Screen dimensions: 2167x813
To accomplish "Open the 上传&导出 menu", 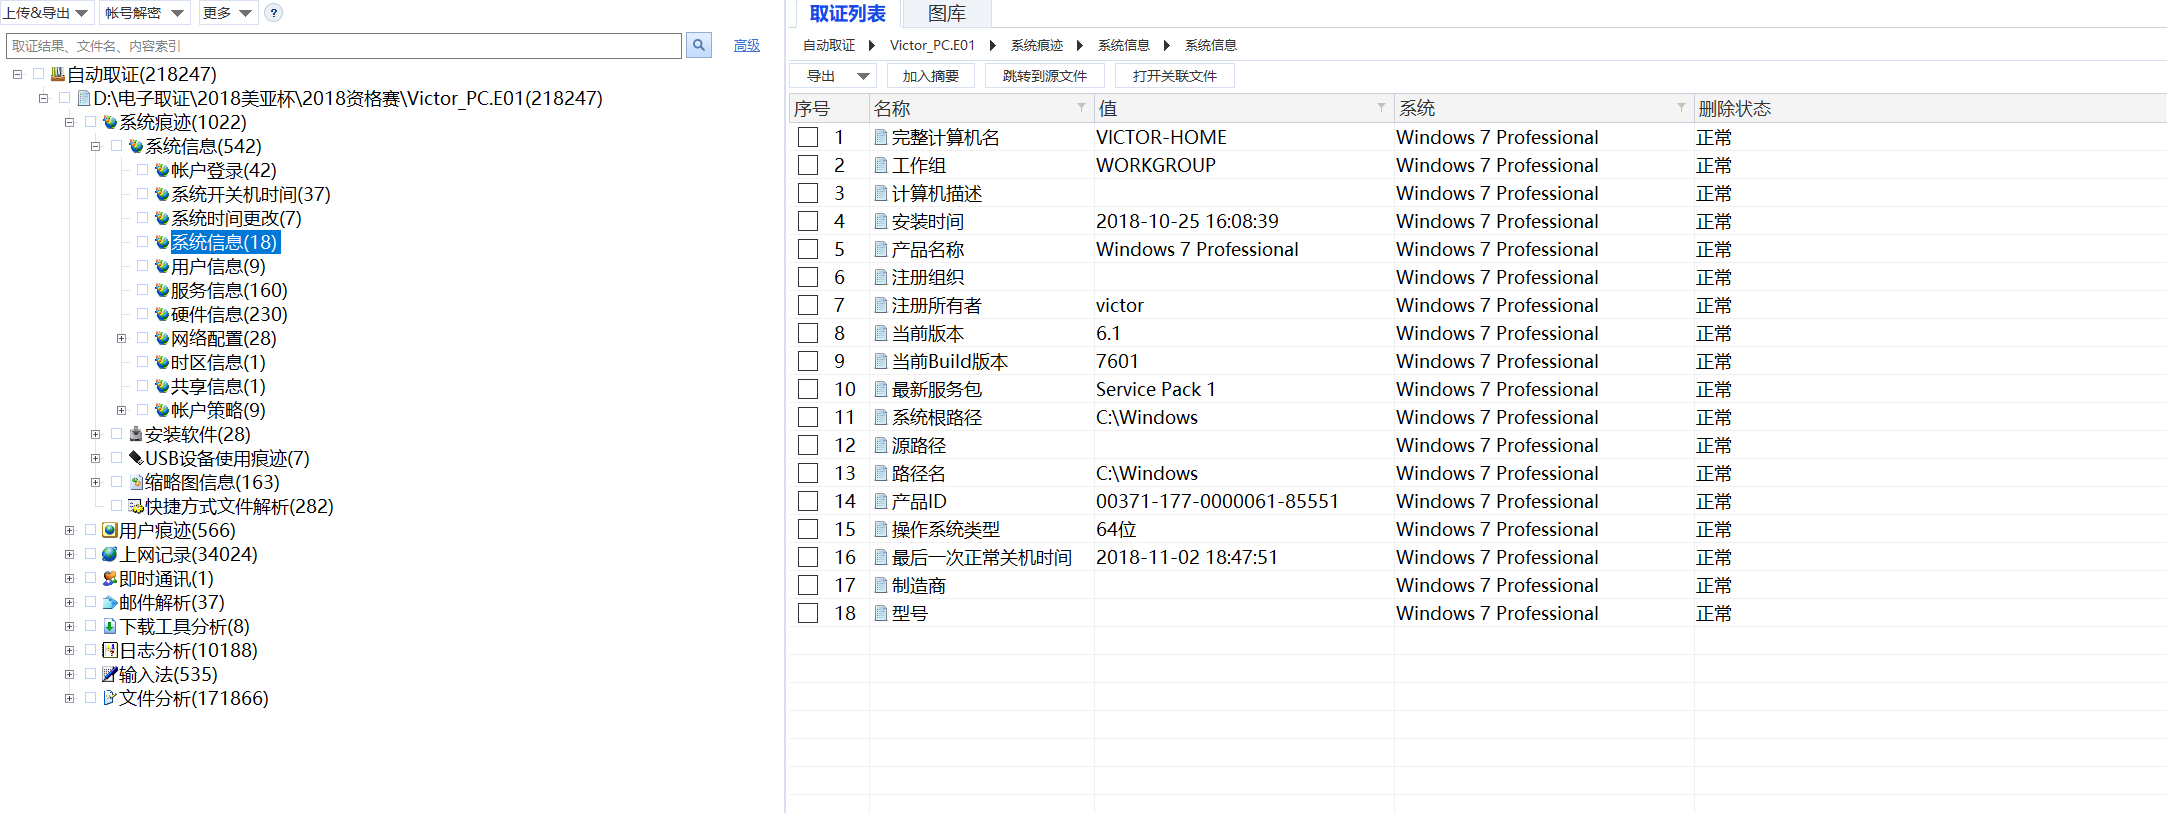I will click(x=46, y=13).
